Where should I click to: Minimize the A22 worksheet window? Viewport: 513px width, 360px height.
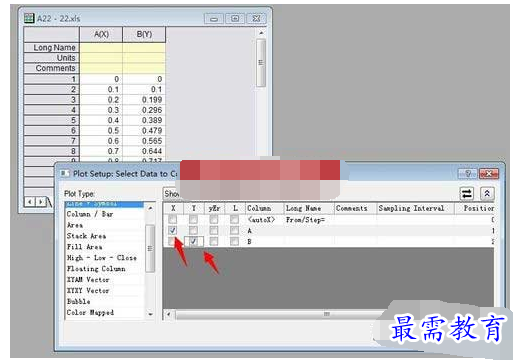point(214,19)
